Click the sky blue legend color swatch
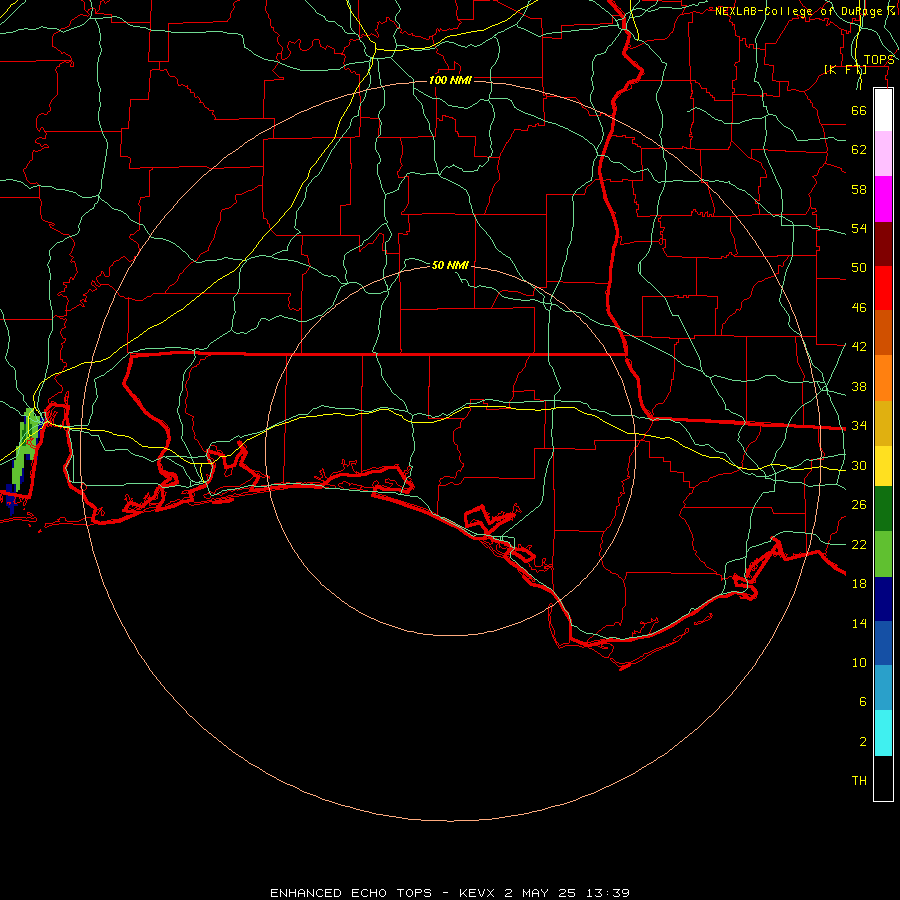Screen dimensions: 900x900 coord(883,687)
